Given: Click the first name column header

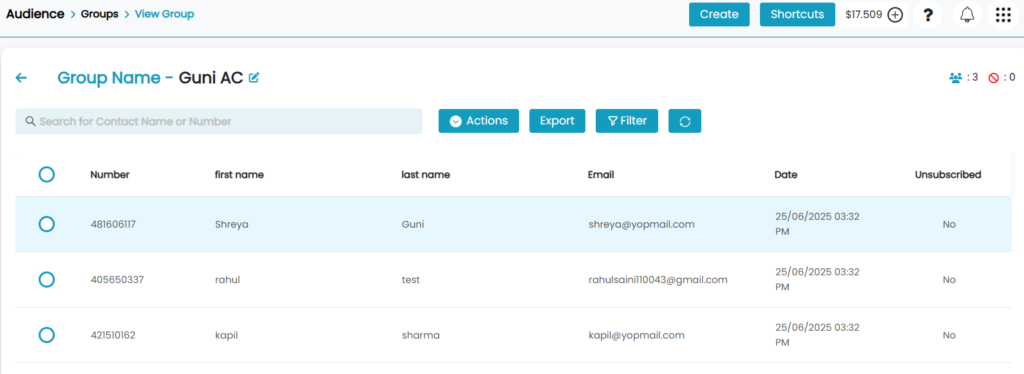Looking at the screenshot, I should [x=239, y=174].
